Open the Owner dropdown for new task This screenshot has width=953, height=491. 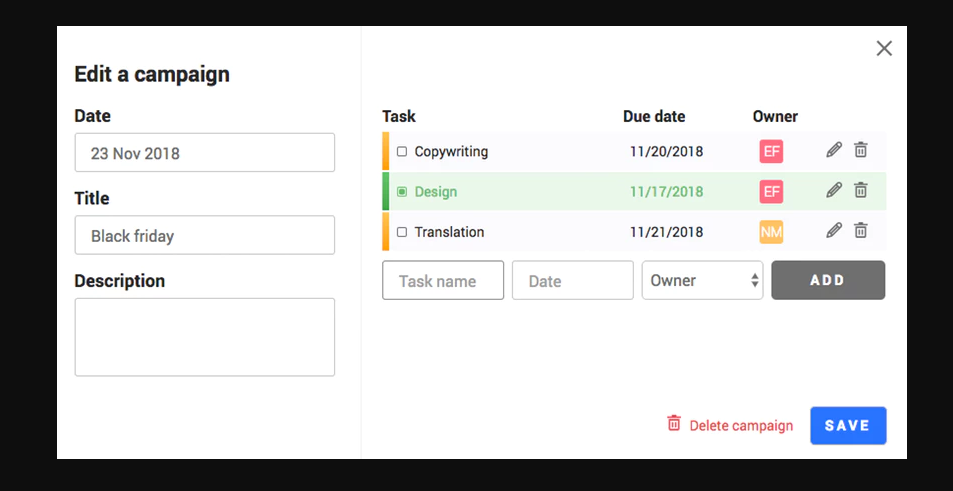coord(702,280)
